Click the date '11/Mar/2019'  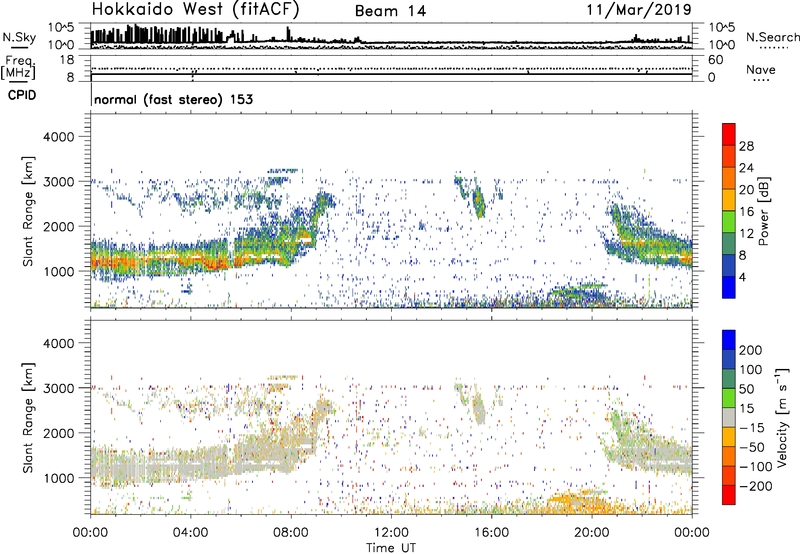(639, 10)
